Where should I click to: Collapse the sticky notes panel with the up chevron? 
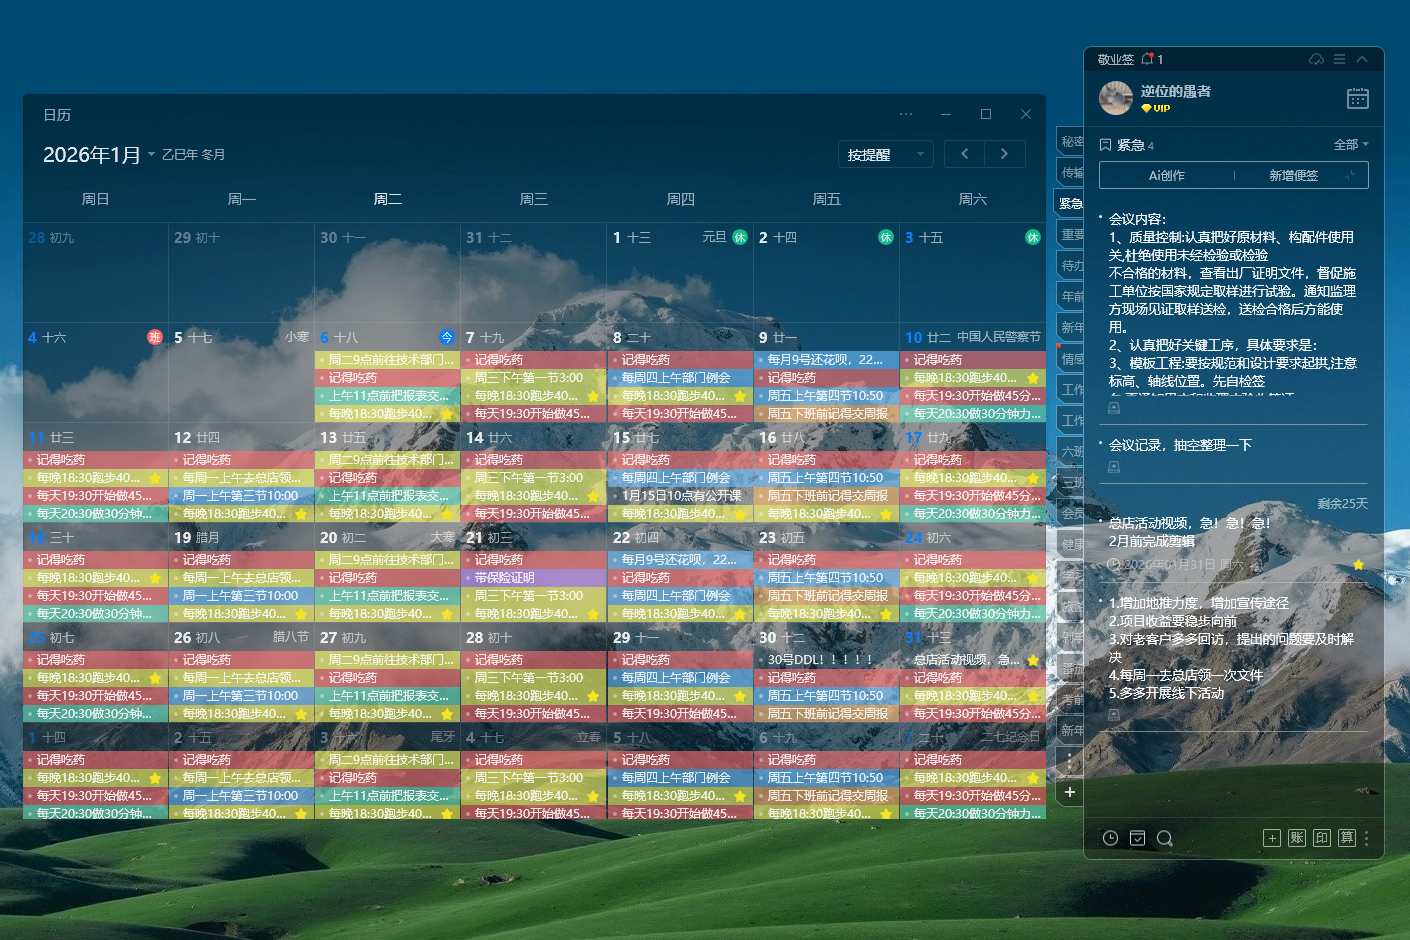coord(1362,59)
